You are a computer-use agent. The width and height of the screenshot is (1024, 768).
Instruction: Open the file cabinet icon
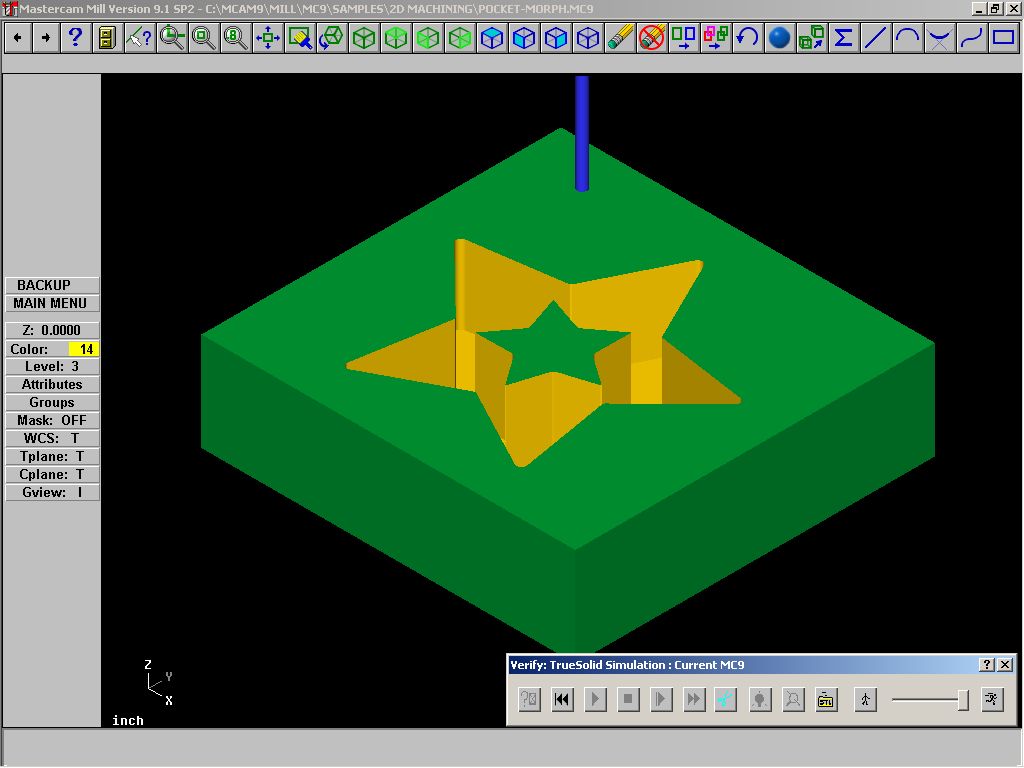click(107, 38)
